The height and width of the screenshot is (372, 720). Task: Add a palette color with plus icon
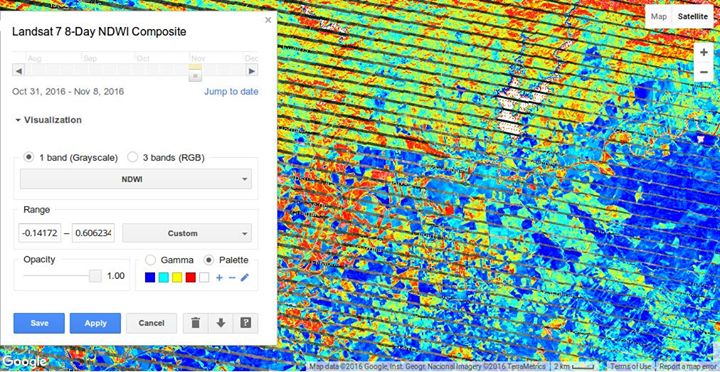(219, 277)
